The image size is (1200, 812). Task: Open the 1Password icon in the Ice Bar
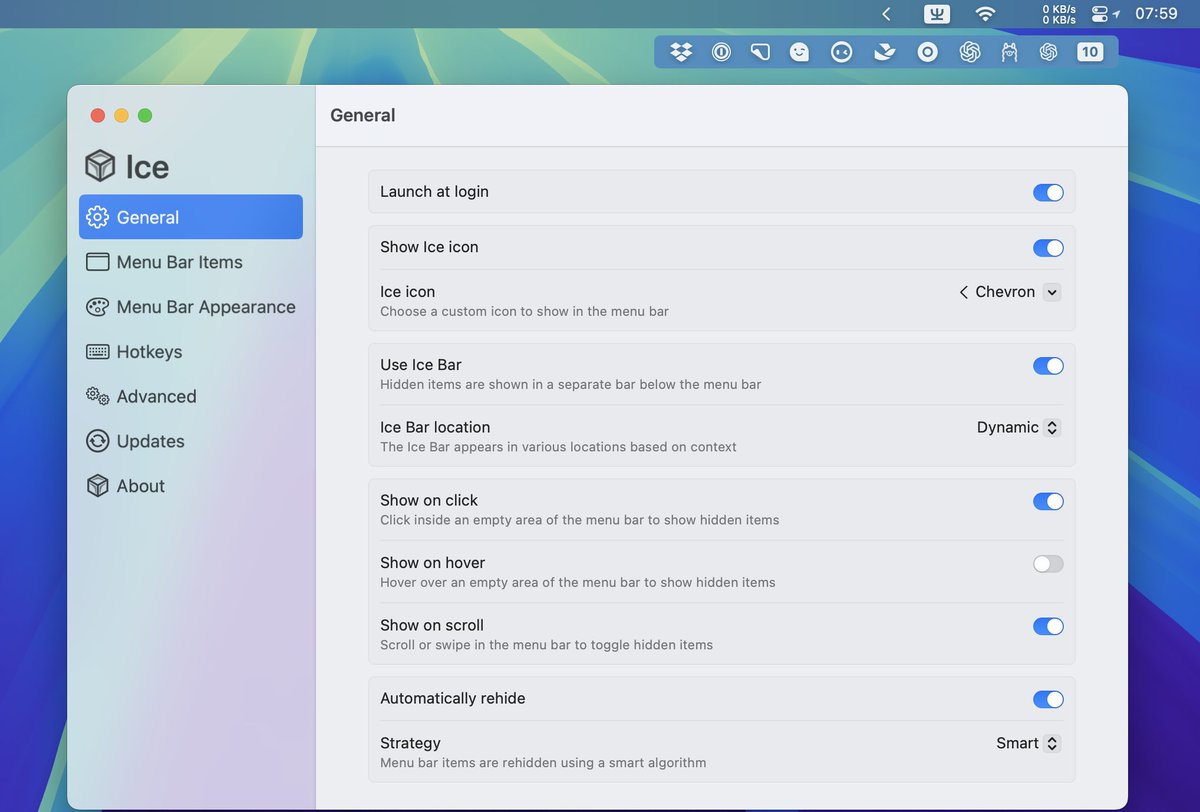tap(721, 52)
